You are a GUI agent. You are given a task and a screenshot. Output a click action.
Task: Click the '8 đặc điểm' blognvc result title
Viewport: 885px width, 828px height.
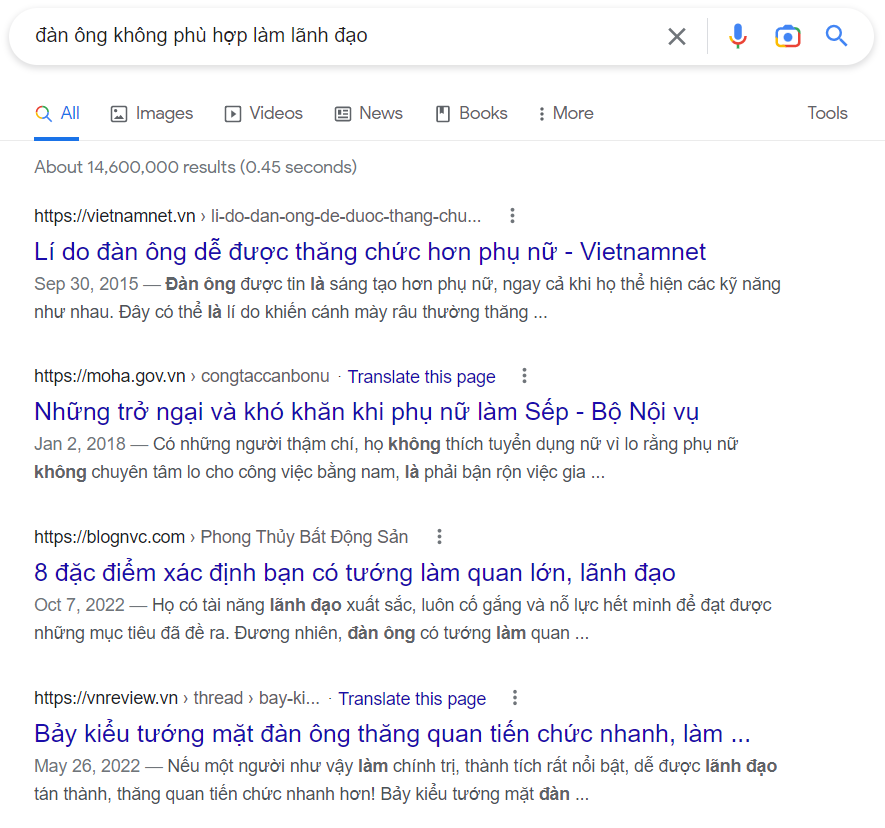click(x=354, y=573)
